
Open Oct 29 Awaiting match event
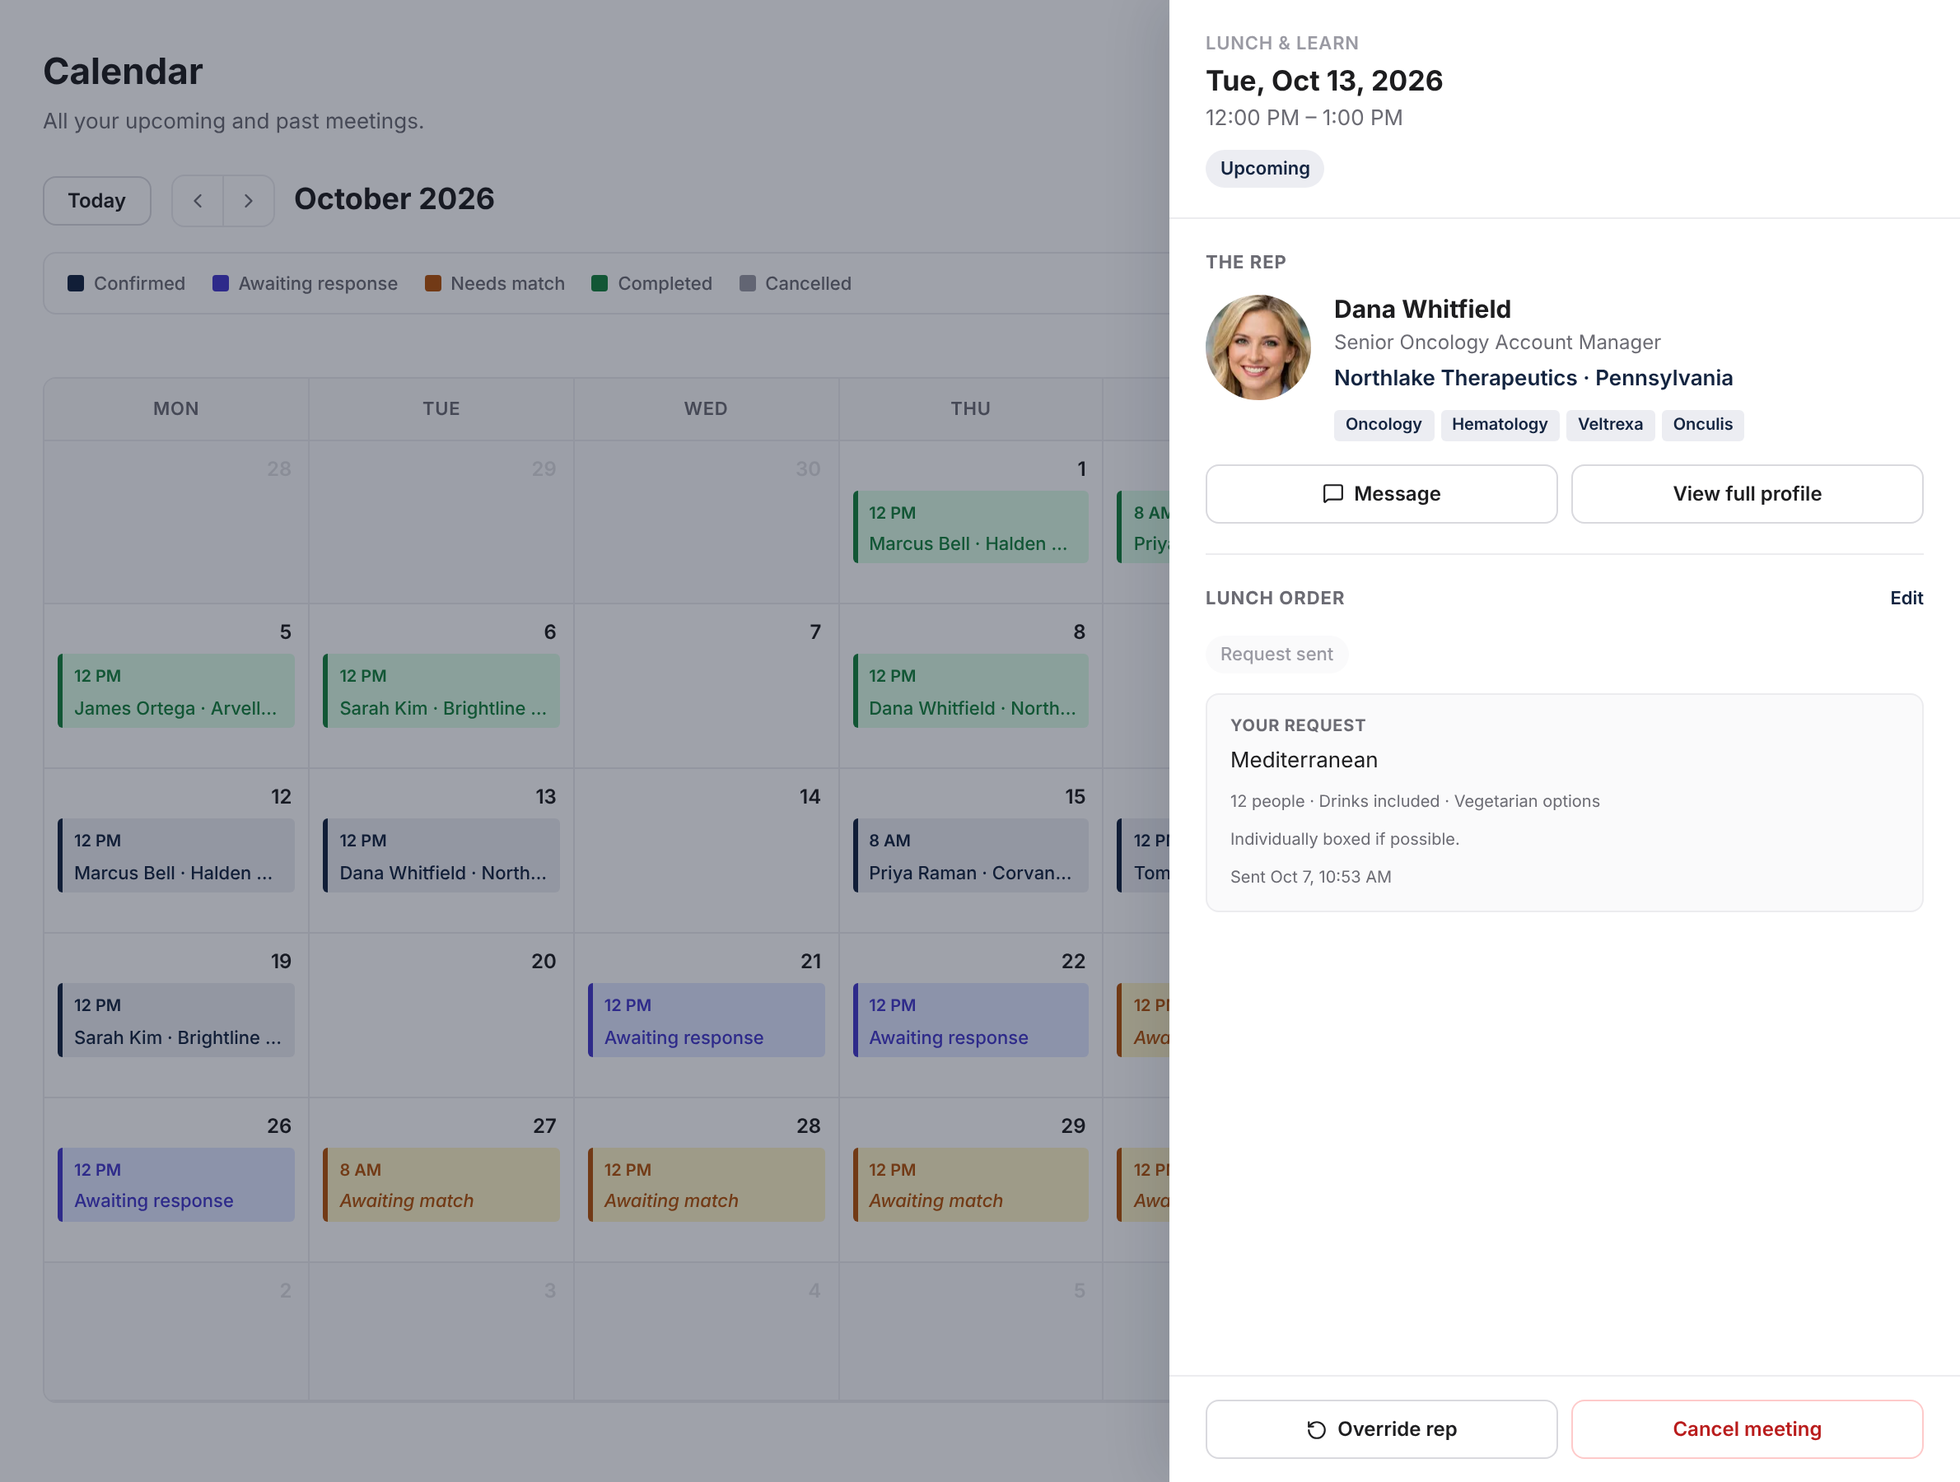(x=970, y=1185)
